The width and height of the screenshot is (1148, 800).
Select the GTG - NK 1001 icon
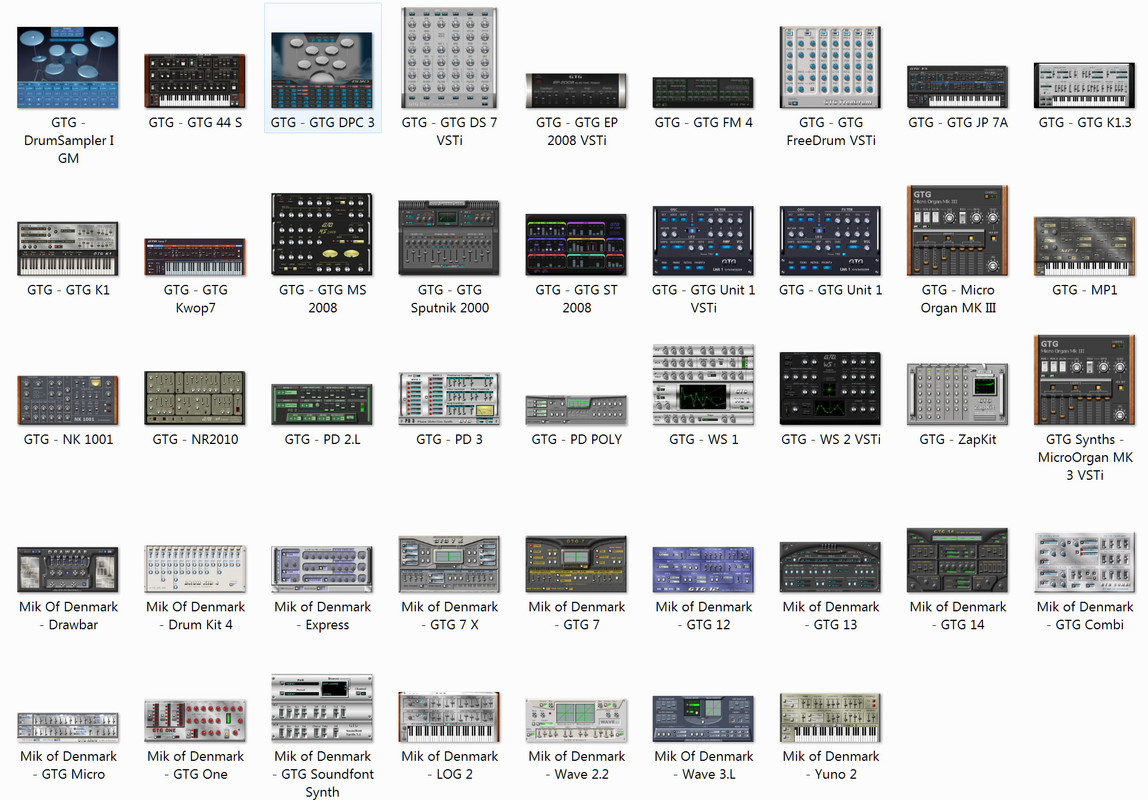point(68,400)
